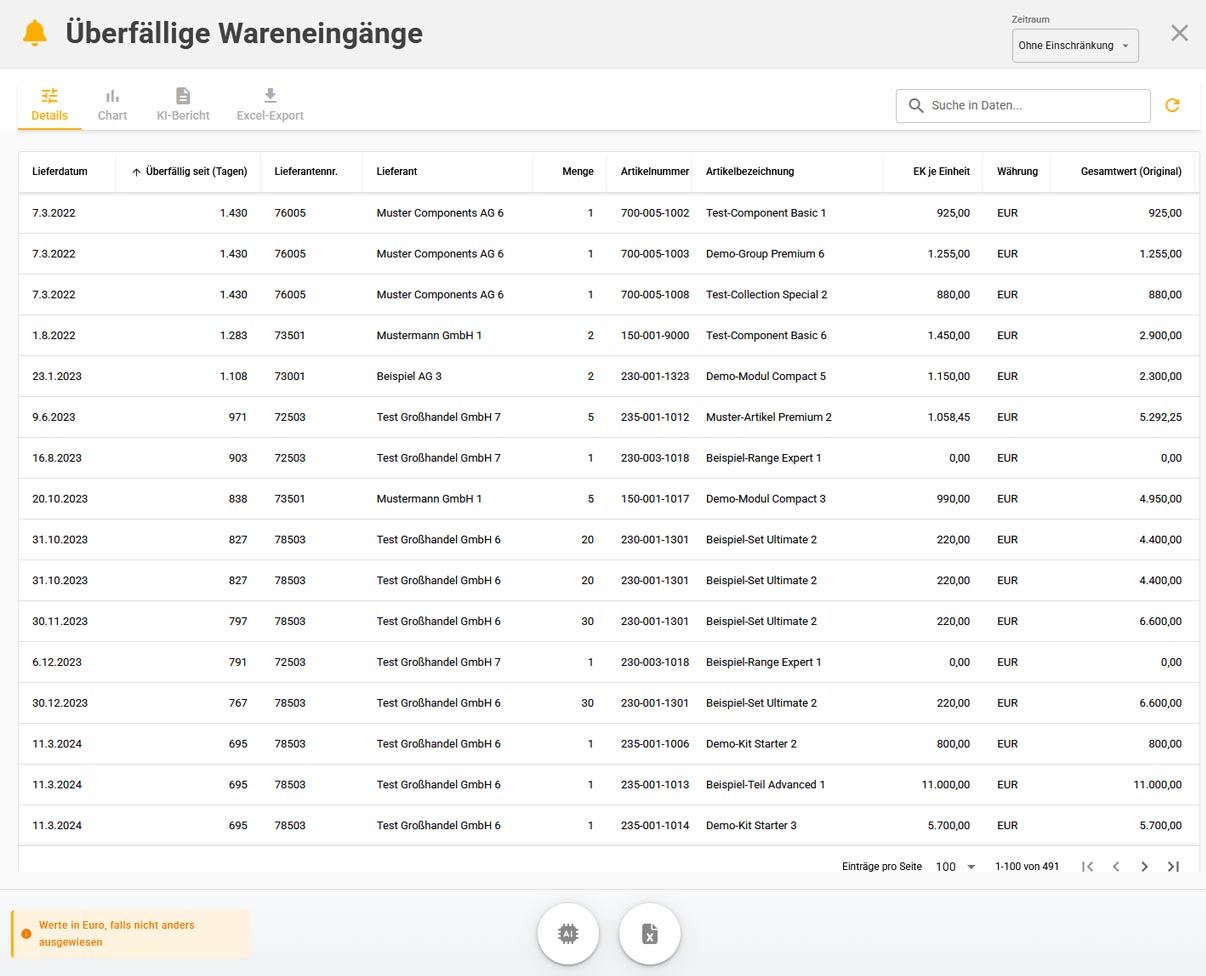
Task: Select the Excel-Export tab
Action: coord(270,104)
